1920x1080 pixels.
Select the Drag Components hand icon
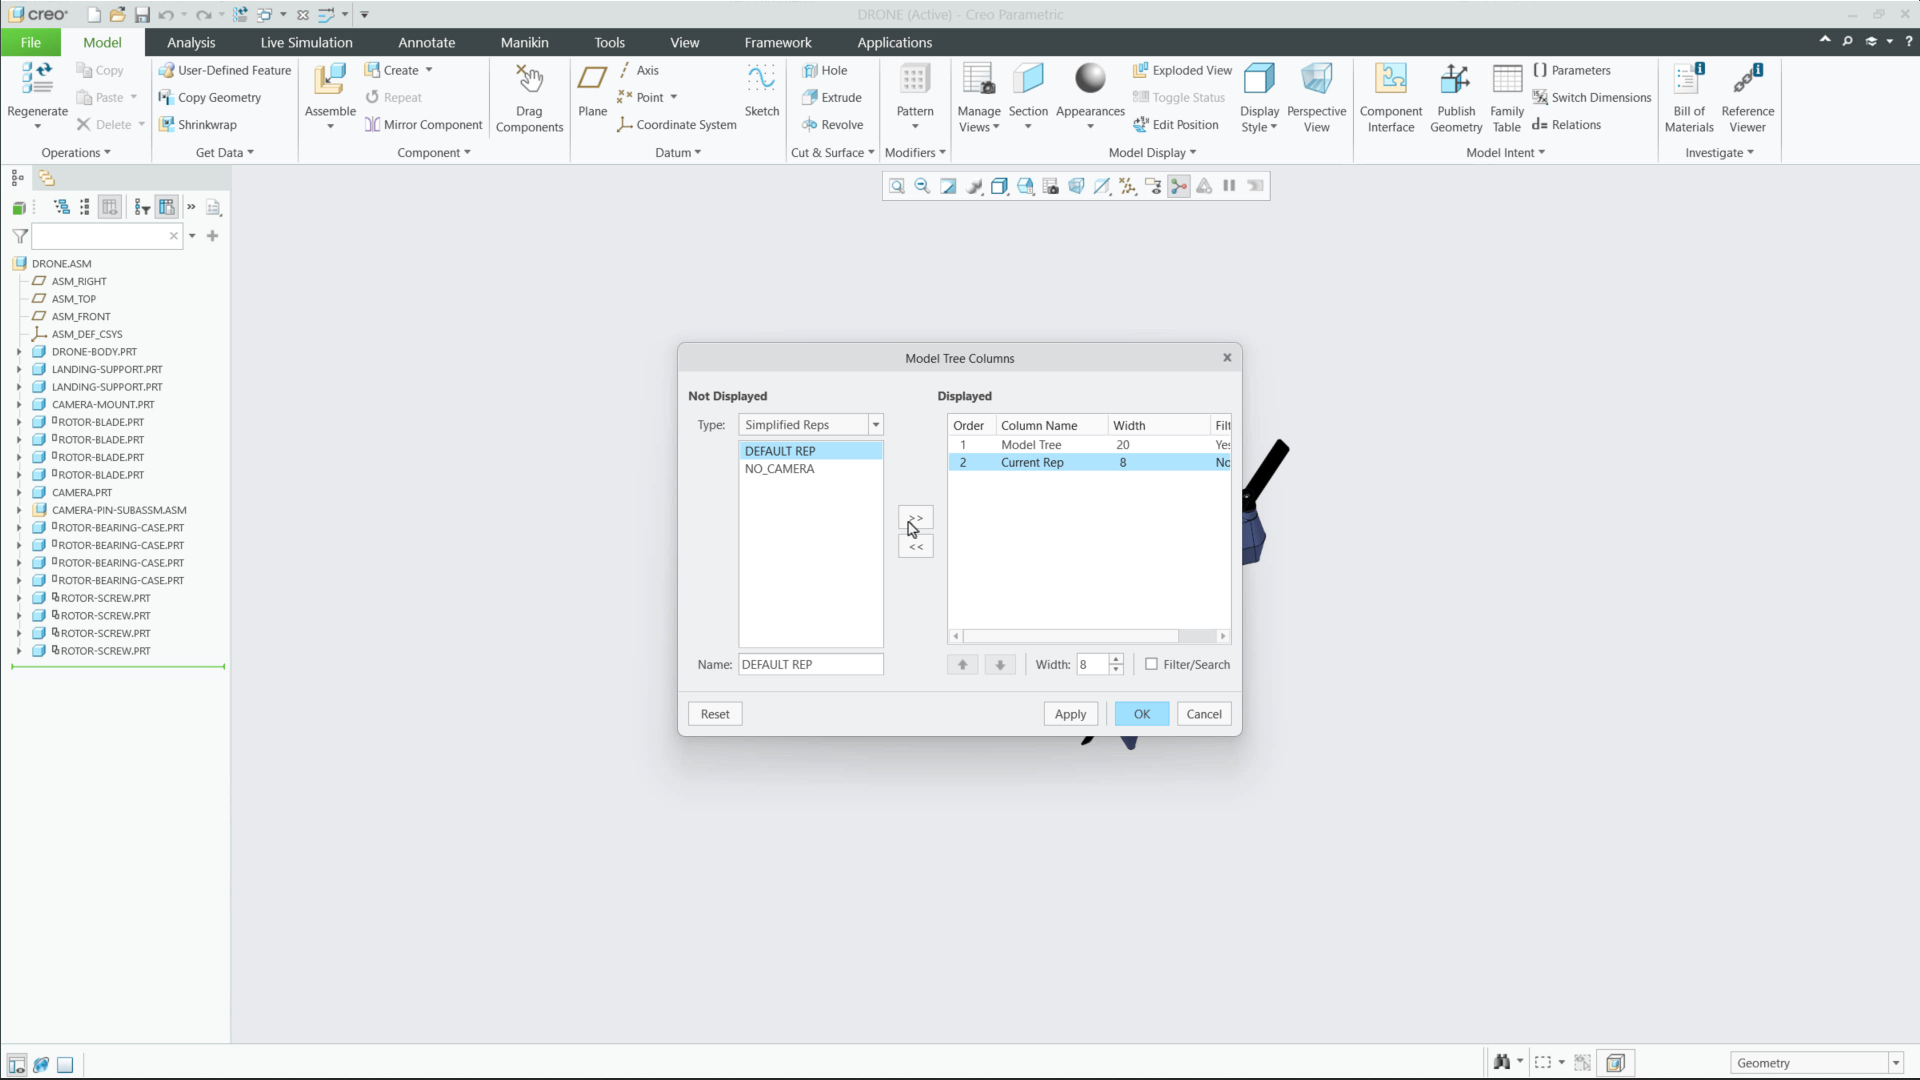click(529, 80)
